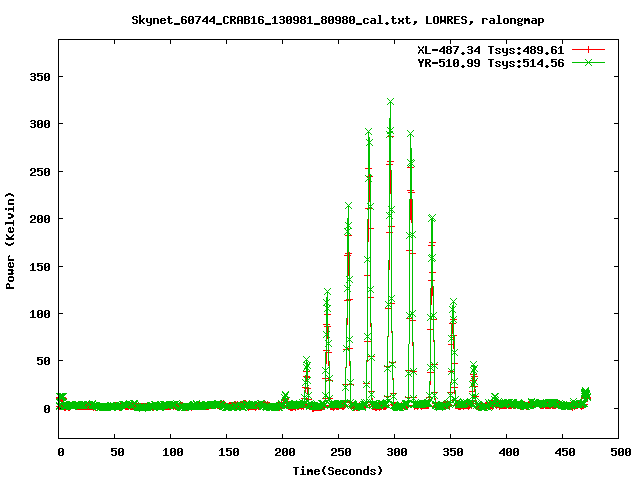Click the y-axis tick label 350
This screenshot has height=480, width=640.
(40, 77)
